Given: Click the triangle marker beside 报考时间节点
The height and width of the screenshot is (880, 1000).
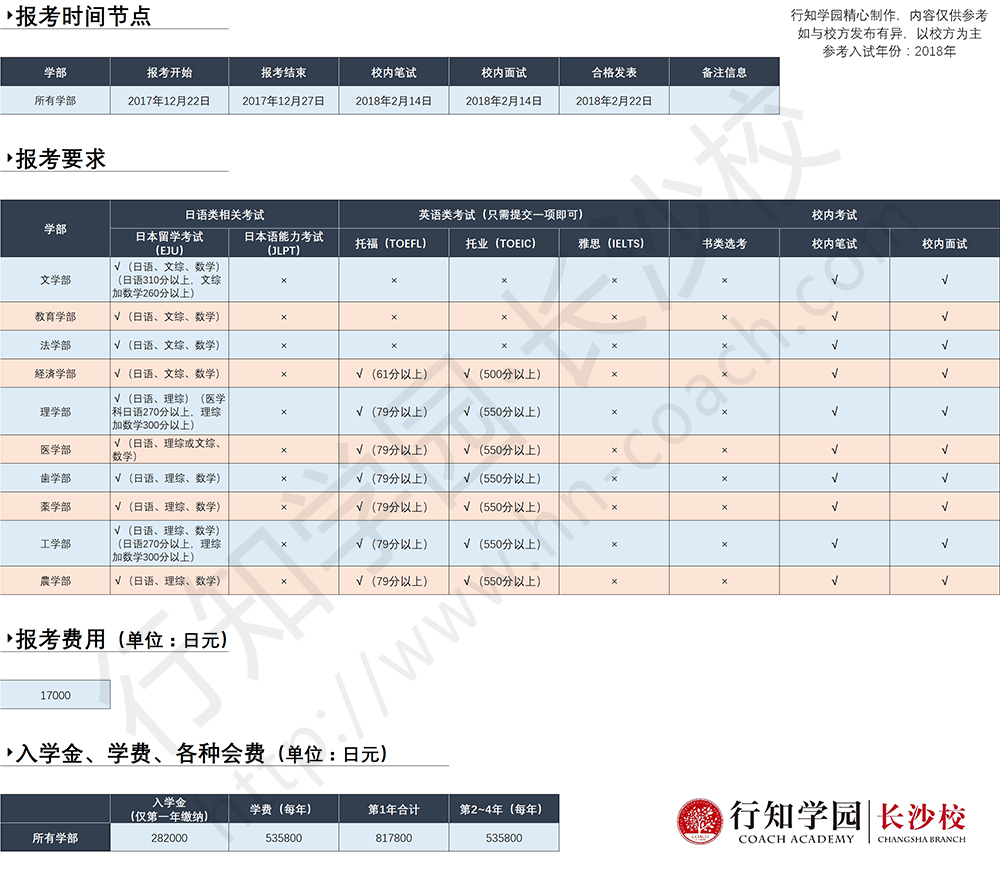Looking at the screenshot, I should (x=9, y=16).
